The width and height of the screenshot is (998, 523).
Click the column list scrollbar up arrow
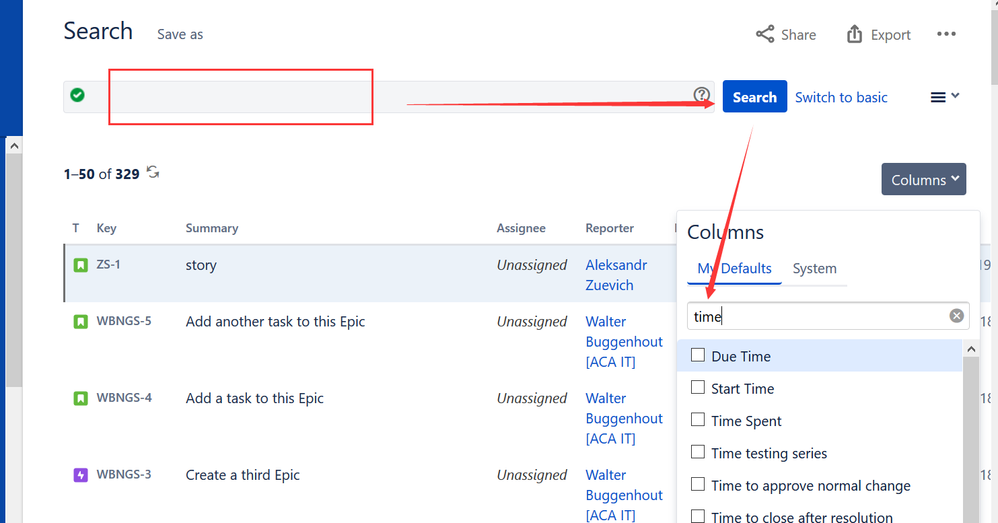pyautogui.click(x=971, y=349)
